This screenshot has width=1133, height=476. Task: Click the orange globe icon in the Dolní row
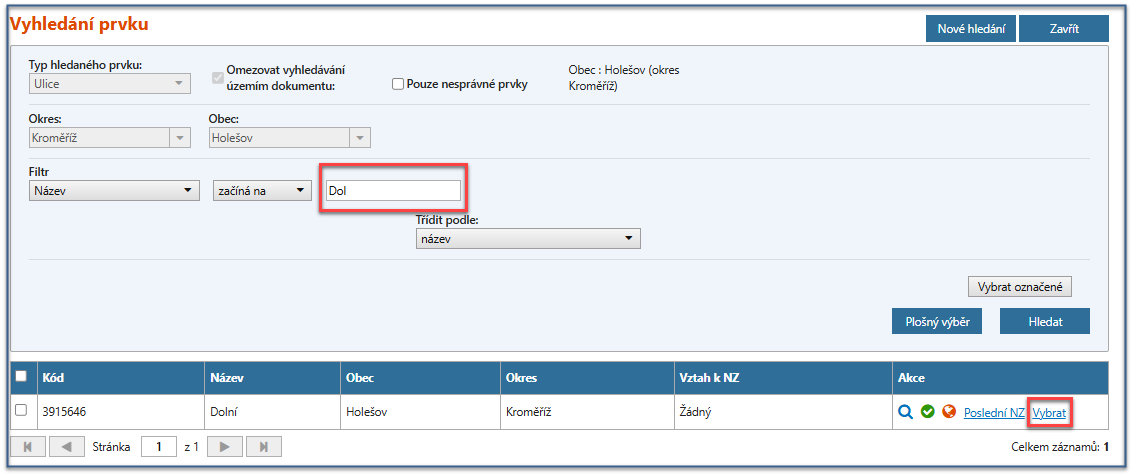pyautogui.click(x=949, y=411)
